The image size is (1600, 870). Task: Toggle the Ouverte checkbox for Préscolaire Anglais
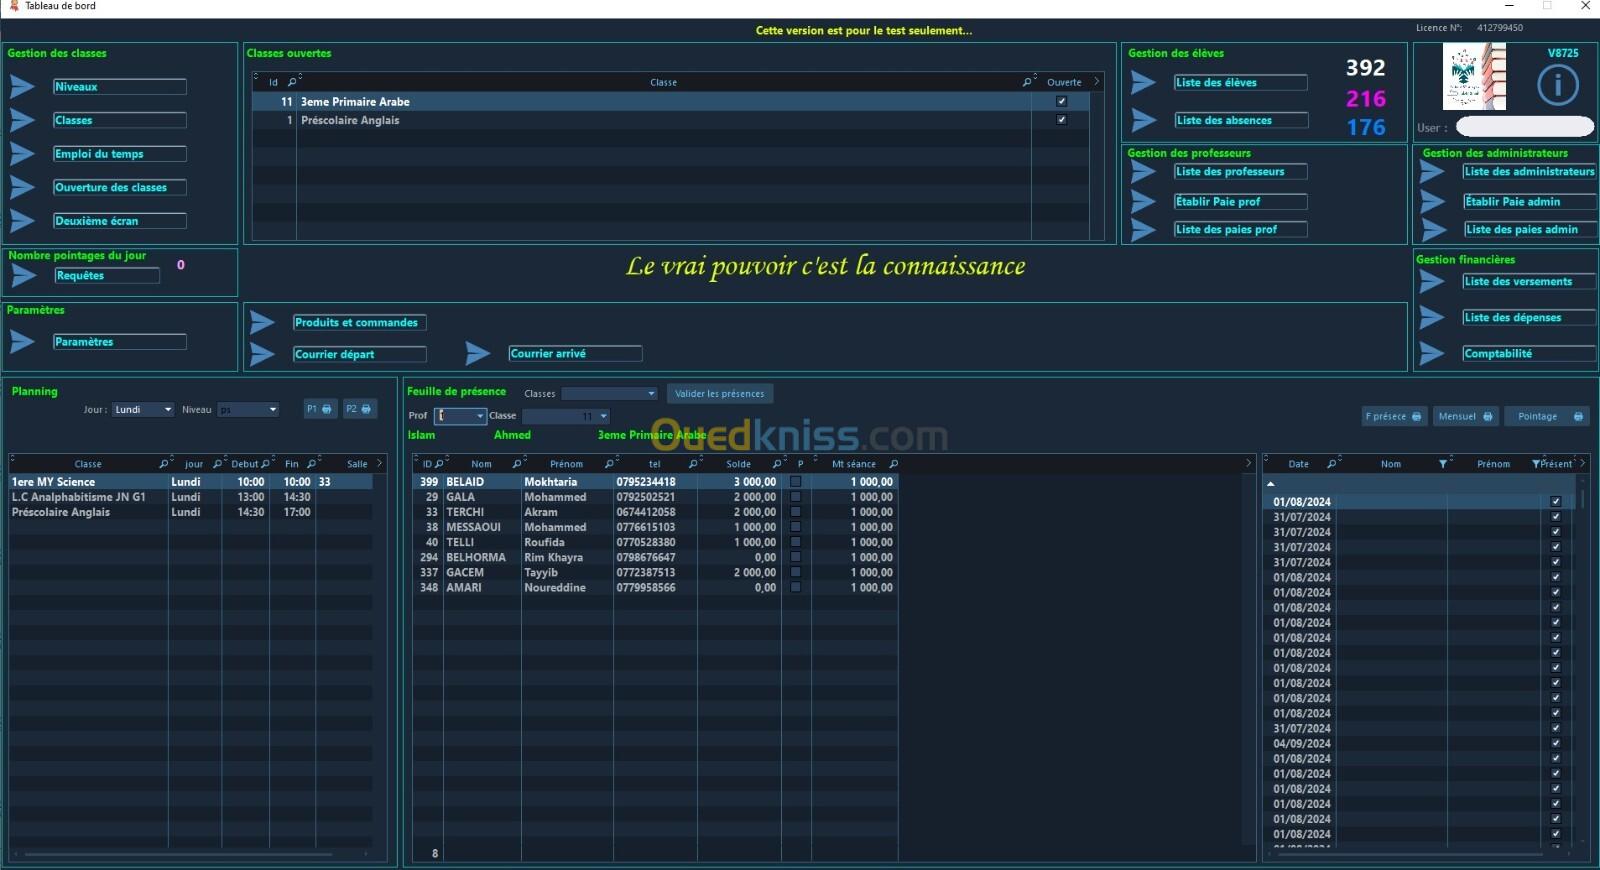click(1061, 120)
